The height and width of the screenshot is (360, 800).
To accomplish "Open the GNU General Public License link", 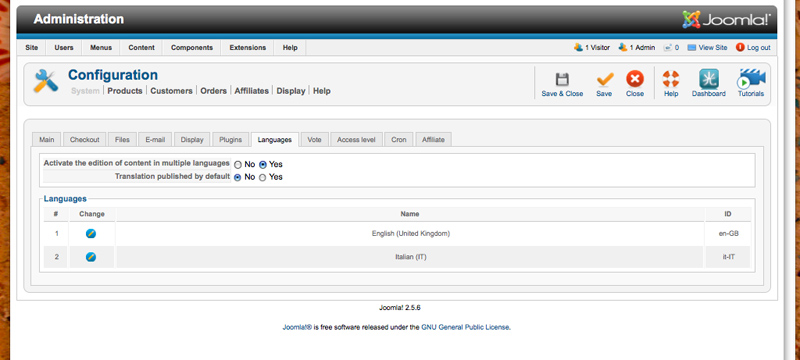I will point(465,327).
